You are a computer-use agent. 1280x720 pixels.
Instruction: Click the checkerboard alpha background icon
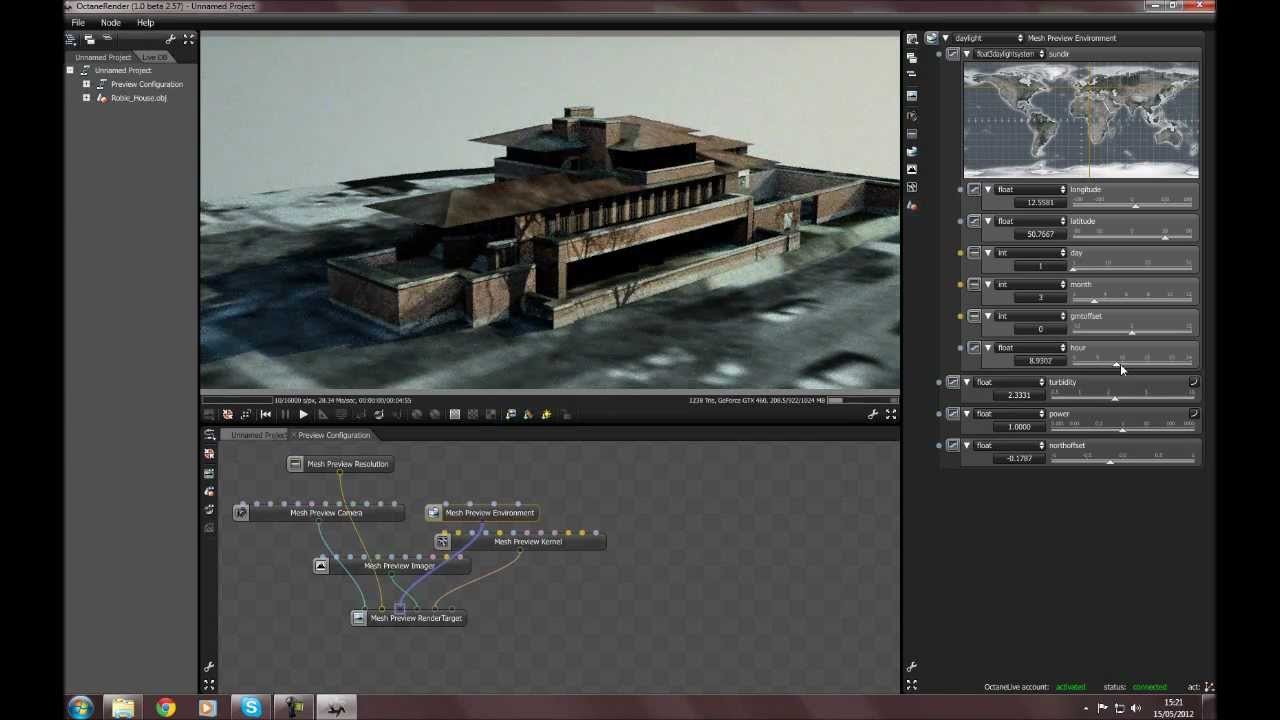(454, 414)
